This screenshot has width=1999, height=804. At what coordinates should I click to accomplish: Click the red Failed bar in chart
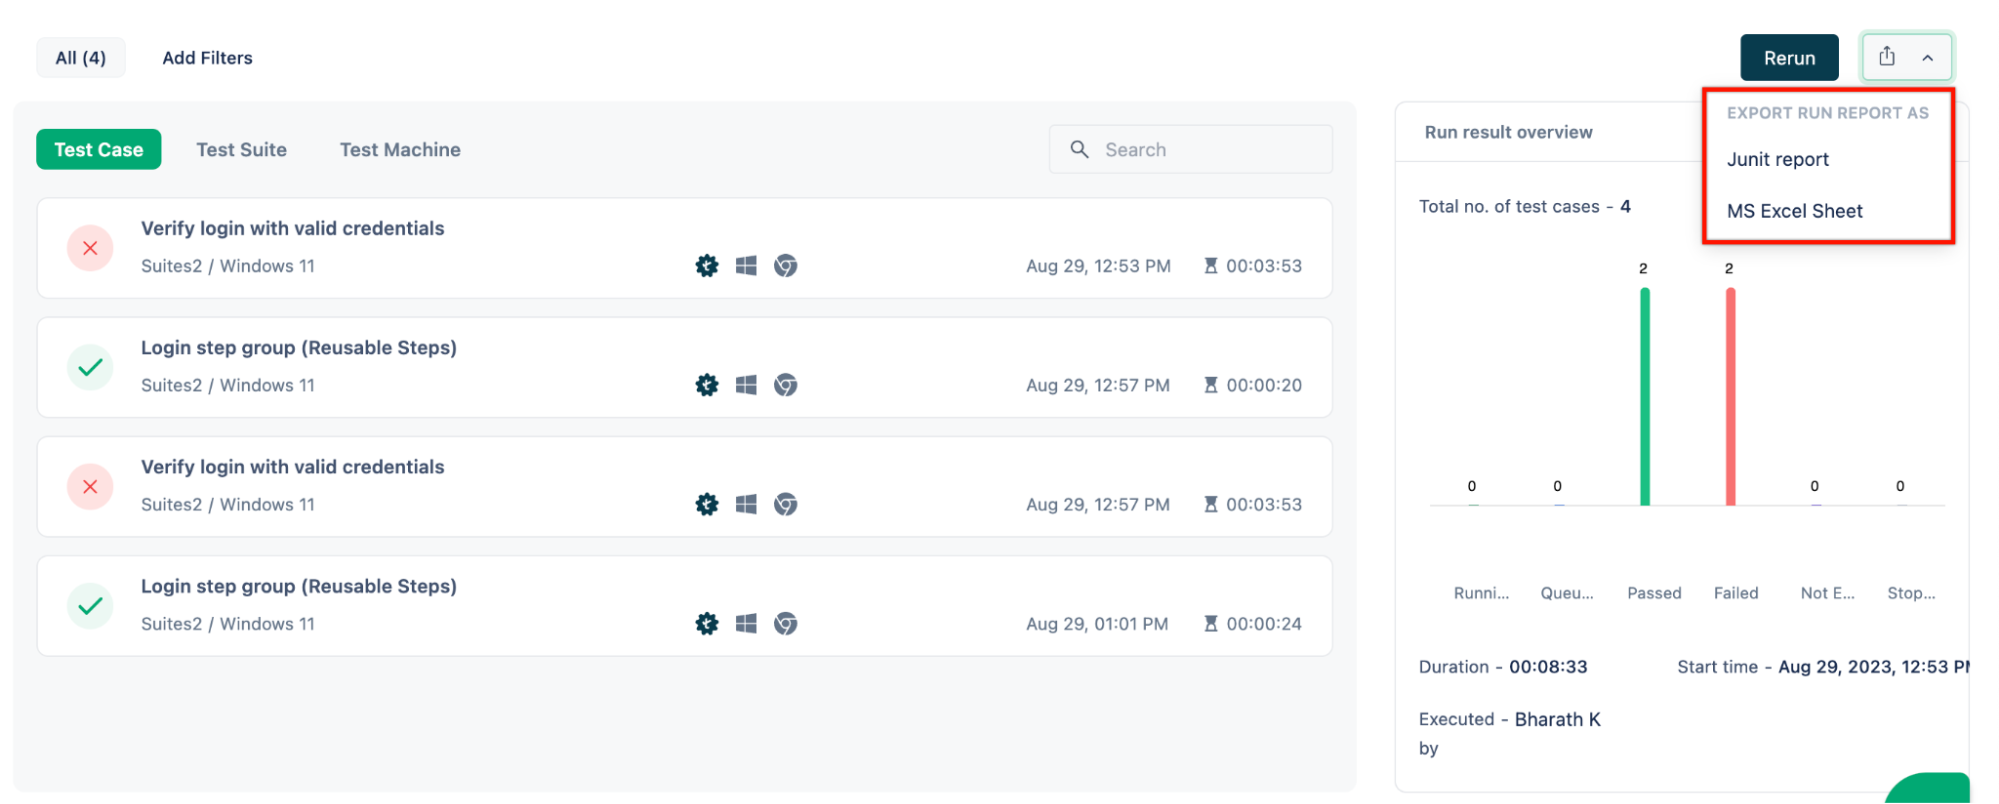click(1730, 397)
